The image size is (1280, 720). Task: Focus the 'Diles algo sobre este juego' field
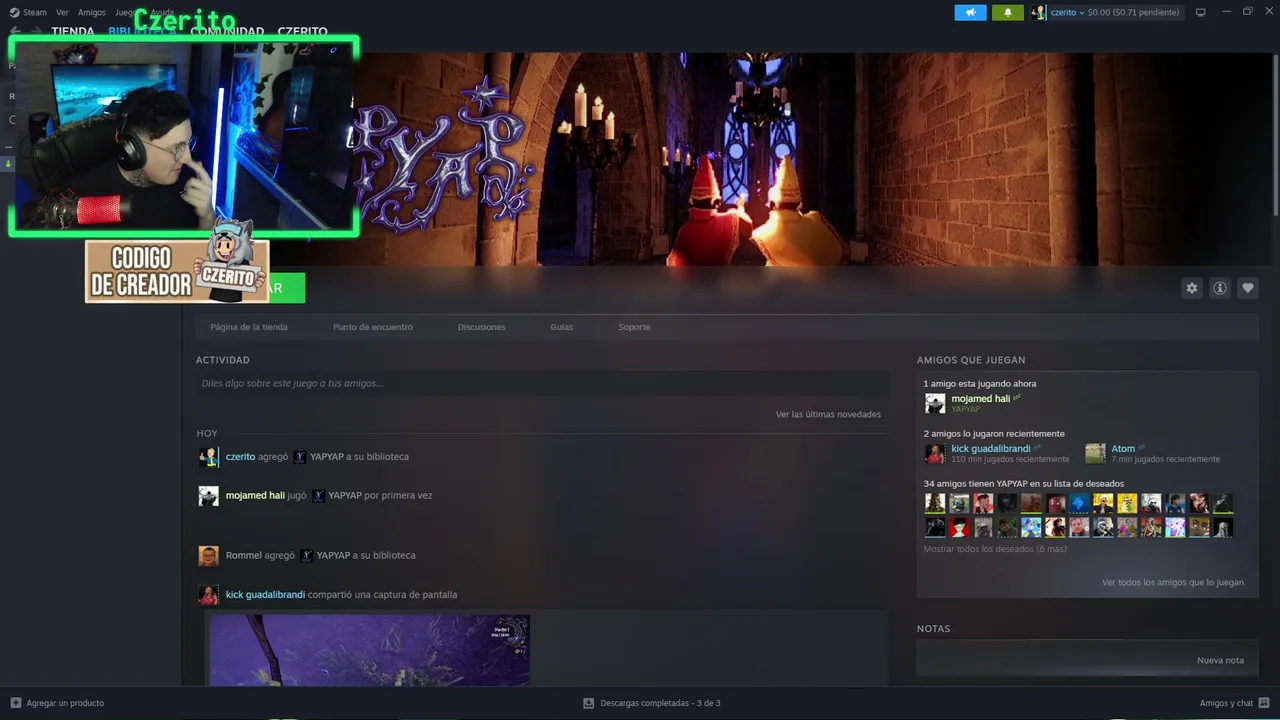tap(542, 383)
